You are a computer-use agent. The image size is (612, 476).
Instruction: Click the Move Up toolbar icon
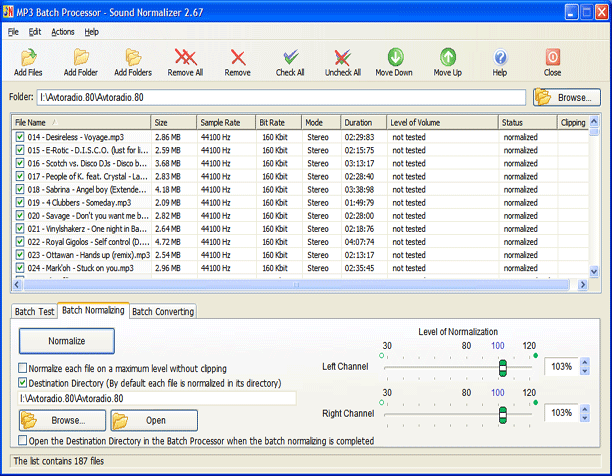tap(448, 62)
